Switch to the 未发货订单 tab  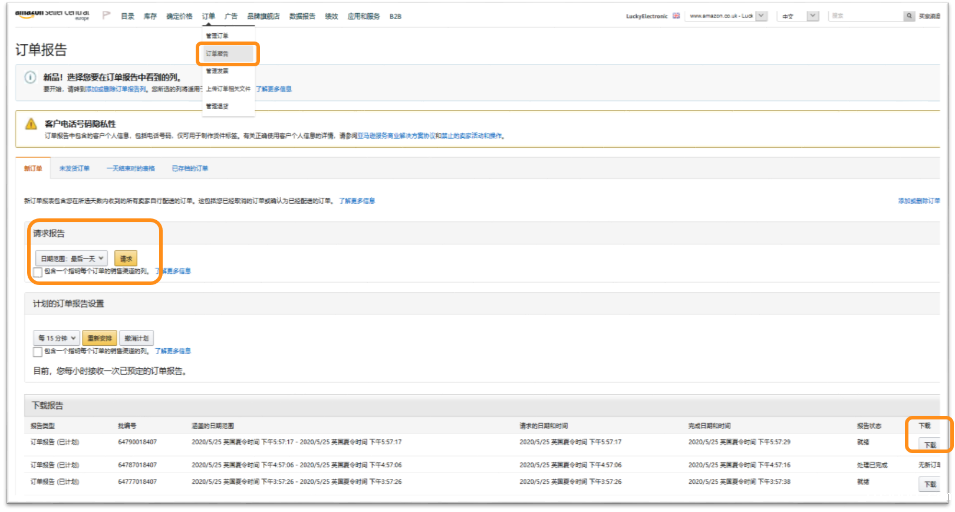74,168
